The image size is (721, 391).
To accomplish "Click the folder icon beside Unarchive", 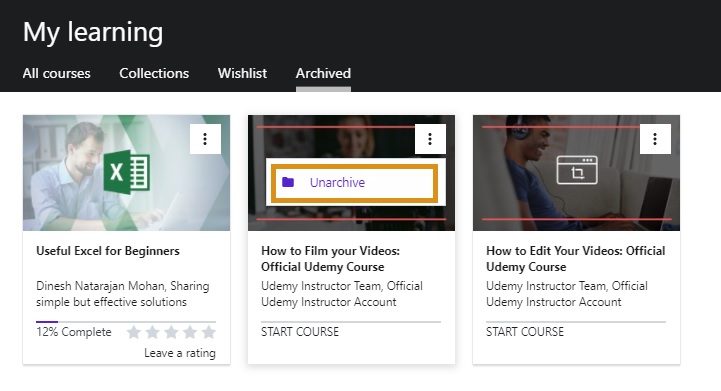I will (x=288, y=182).
